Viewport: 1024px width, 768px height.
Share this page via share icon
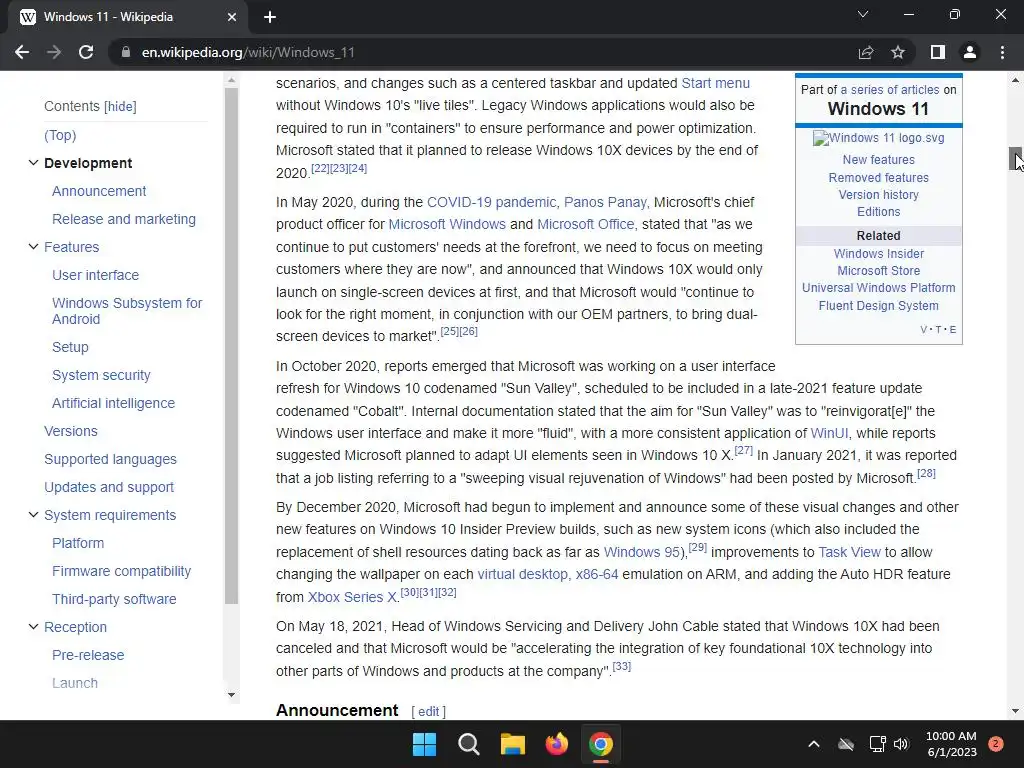tap(866, 52)
